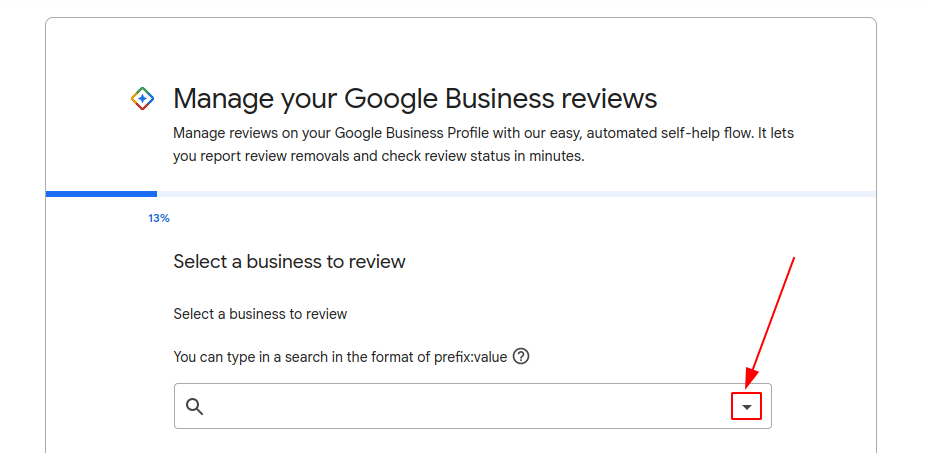Click the prefix:value search format hint text
This screenshot has height=453, width=925.
click(x=340, y=357)
